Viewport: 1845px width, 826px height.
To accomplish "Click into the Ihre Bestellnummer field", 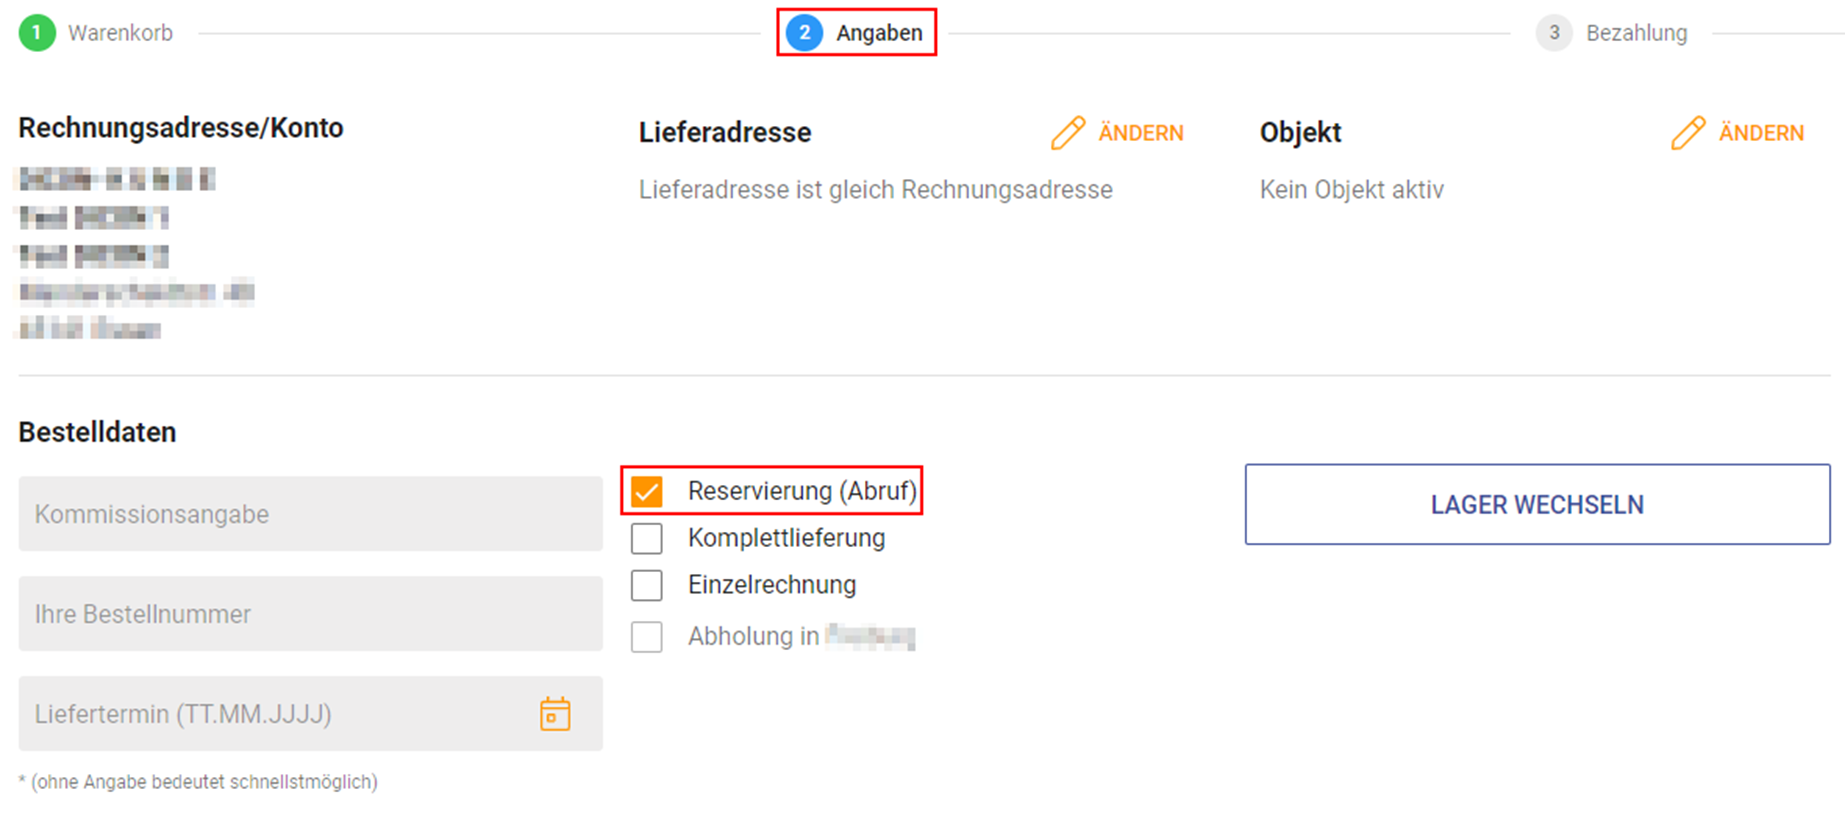I will (310, 614).
